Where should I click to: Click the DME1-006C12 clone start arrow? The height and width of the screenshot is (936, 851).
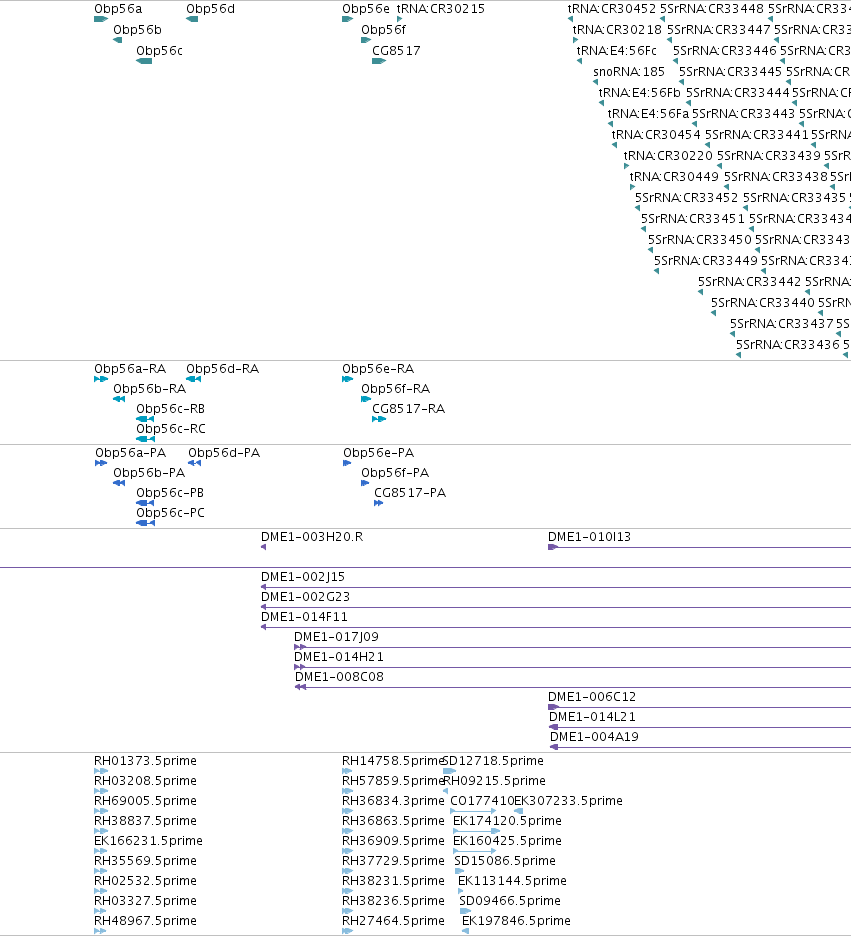pyautogui.click(x=553, y=707)
